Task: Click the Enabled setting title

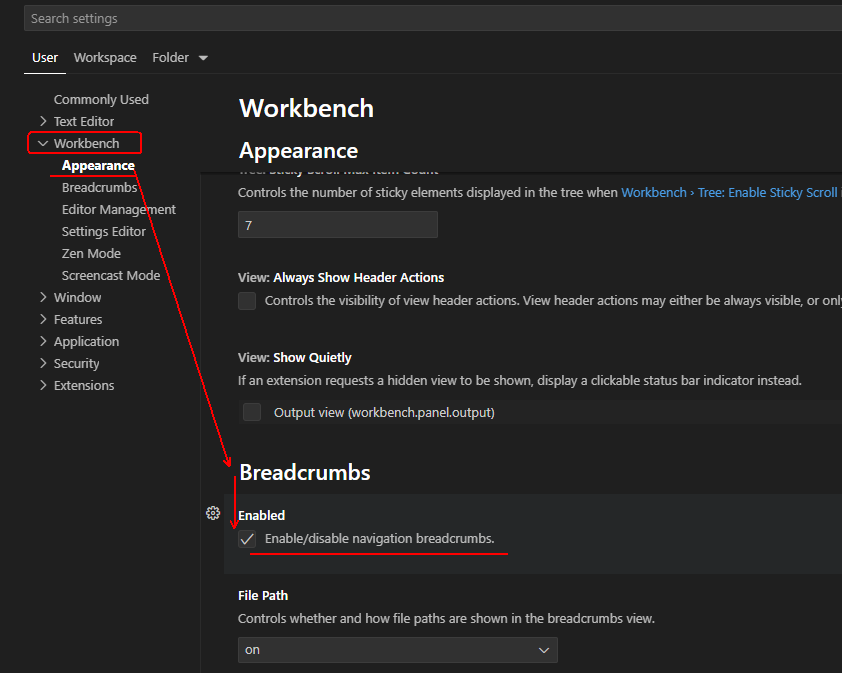Action: tap(262, 515)
